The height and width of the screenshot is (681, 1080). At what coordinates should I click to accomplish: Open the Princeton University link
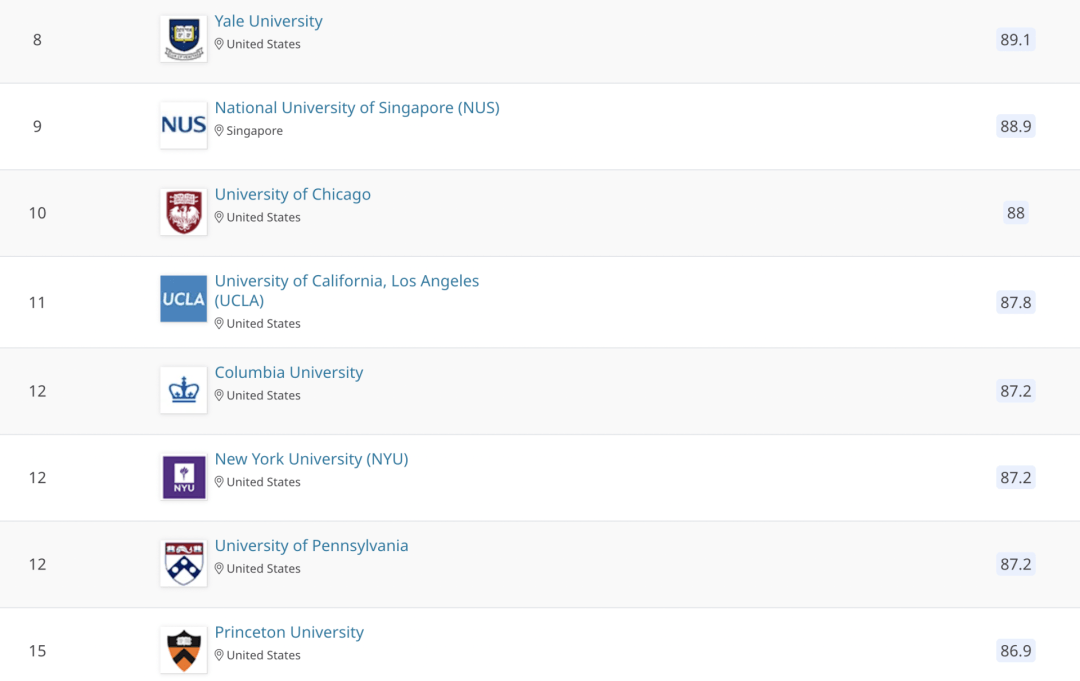pos(289,632)
